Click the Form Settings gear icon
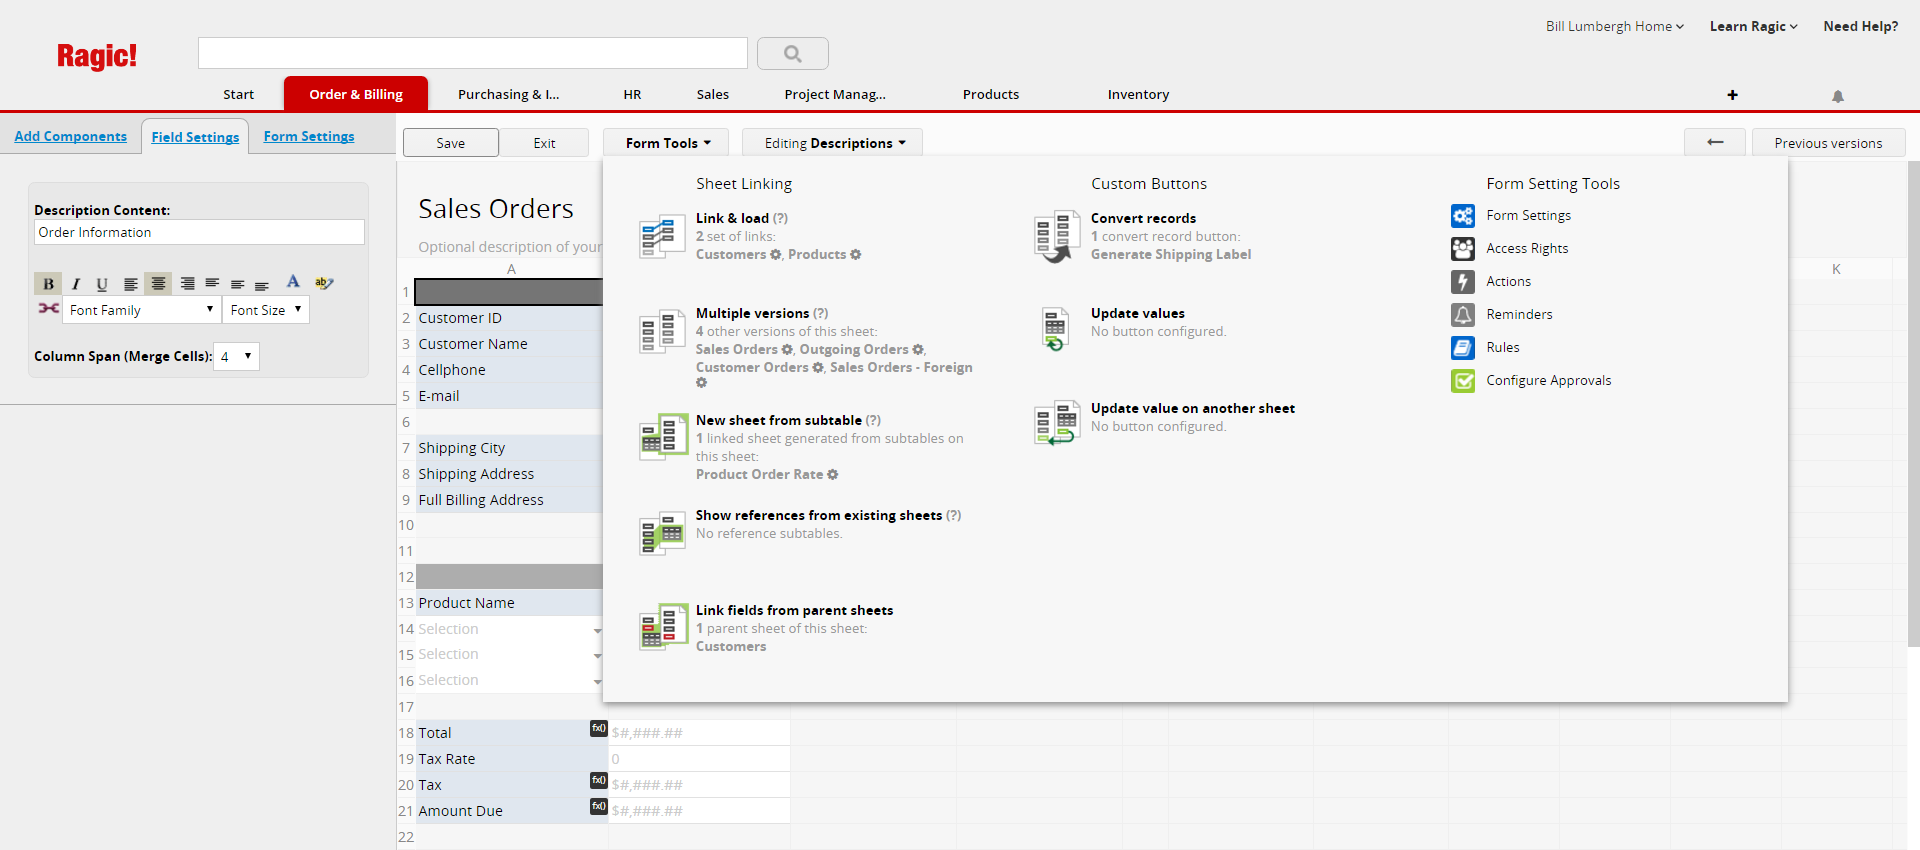 (x=1463, y=216)
